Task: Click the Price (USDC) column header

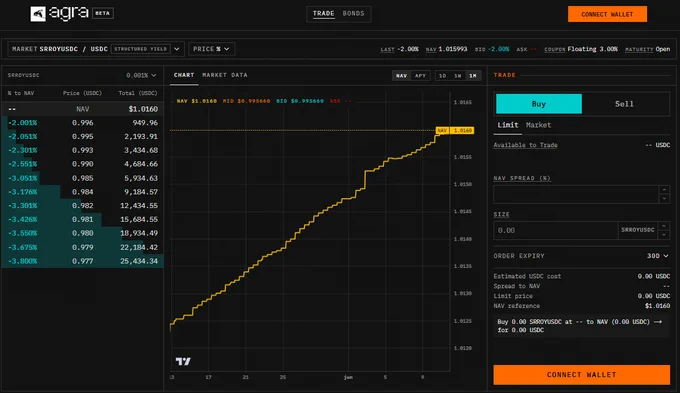Action: click(82, 93)
